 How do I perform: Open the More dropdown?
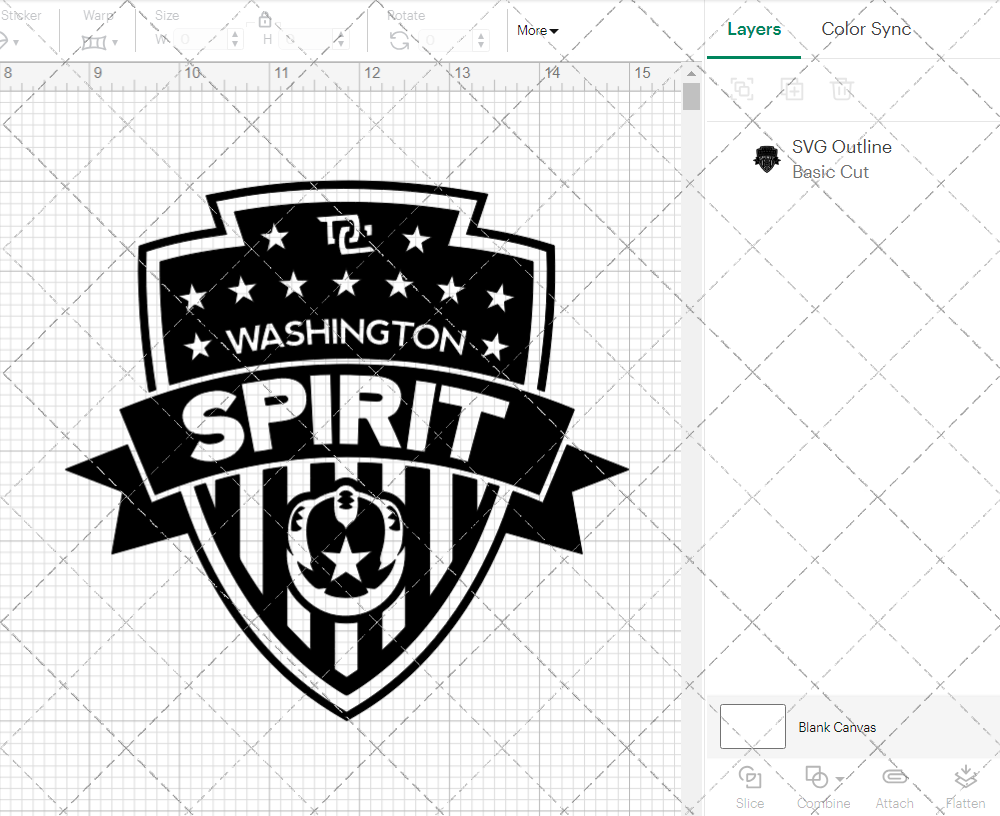[x=537, y=31]
